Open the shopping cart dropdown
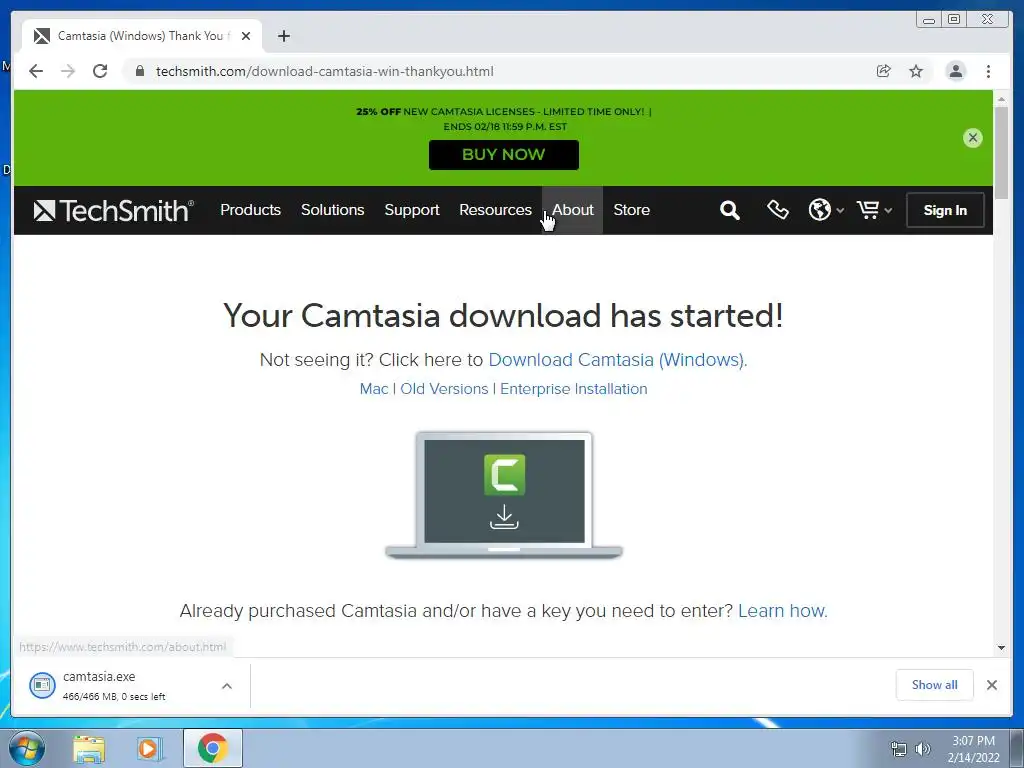1024x768 pixels. (874, 210)
